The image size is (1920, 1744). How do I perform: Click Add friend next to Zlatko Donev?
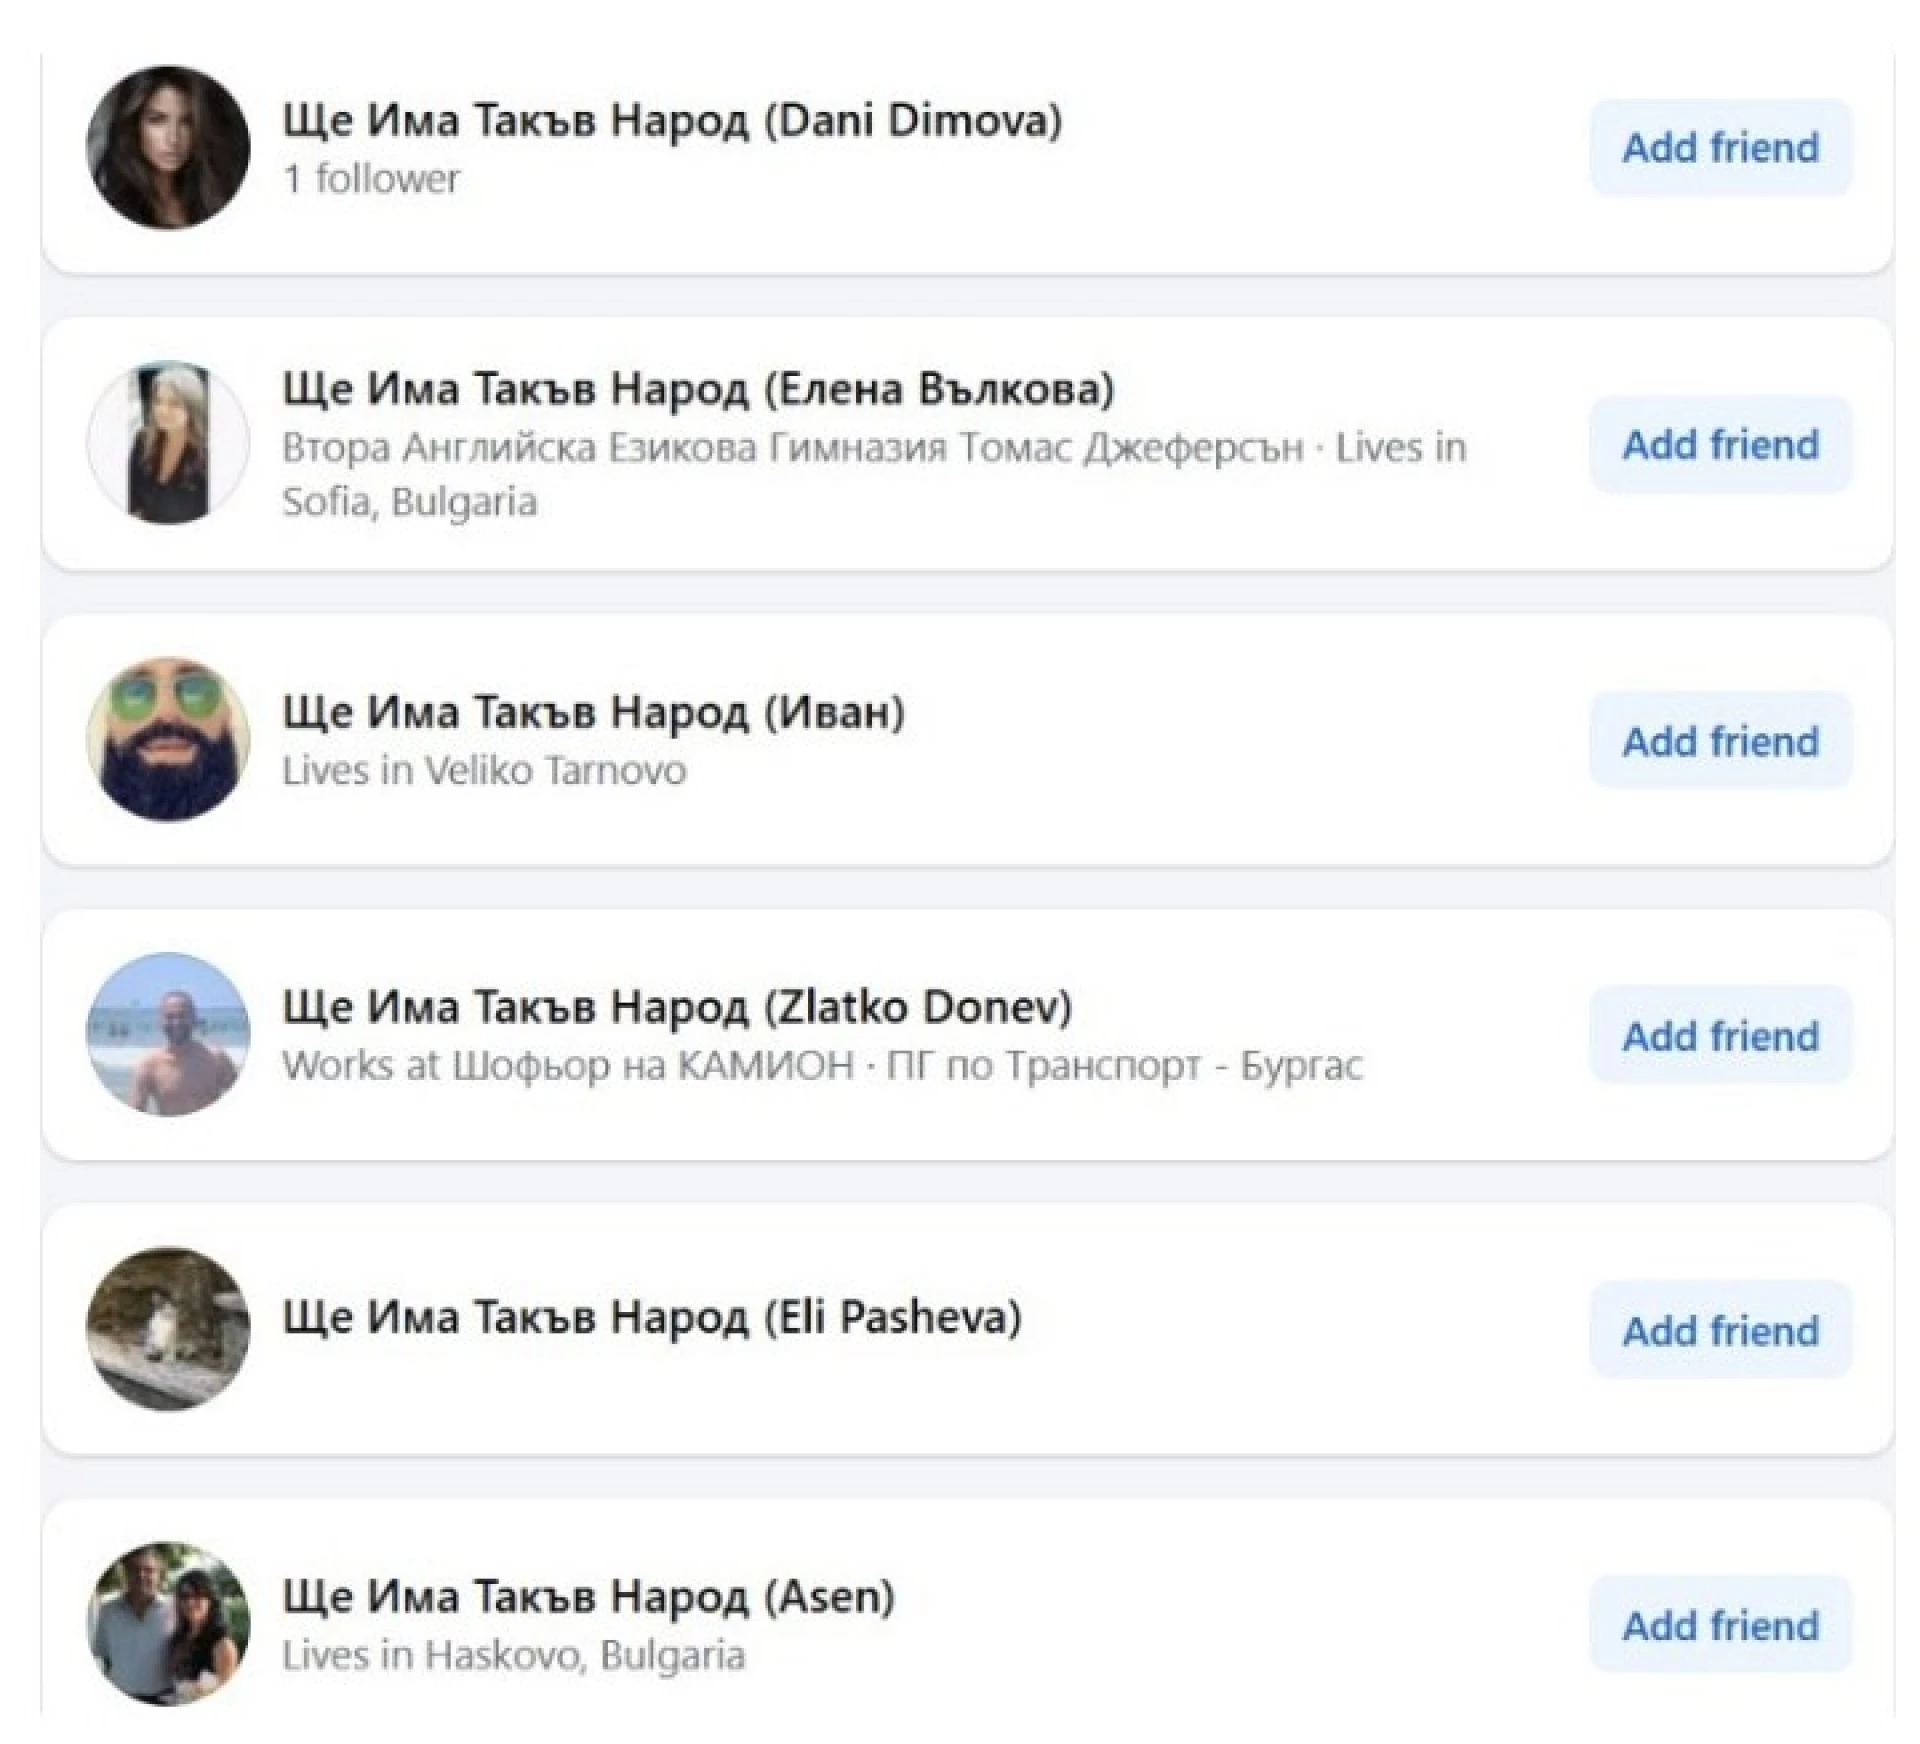pyautogui.click(x=1719, y=1036)
